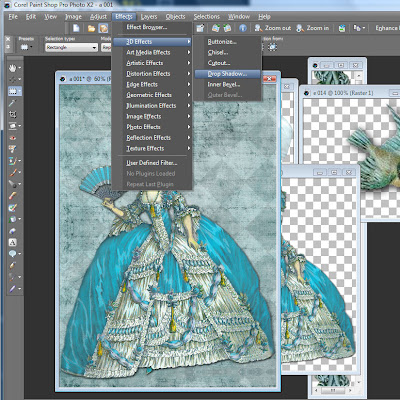This screenshot has width=400, height=400.
Task: Open the Presets dropdown
Action: tap(26, 47)
